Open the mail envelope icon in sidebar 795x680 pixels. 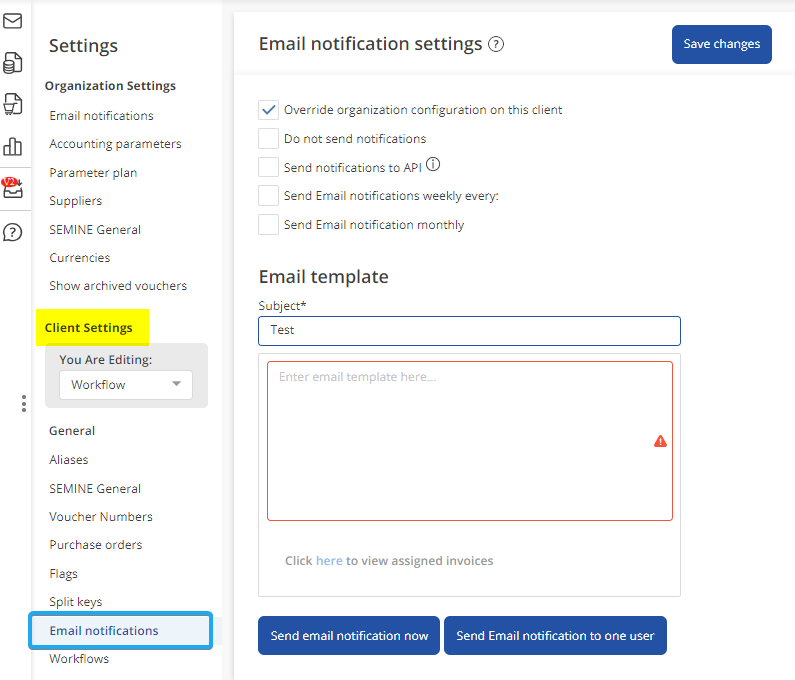tap(13, 21)
